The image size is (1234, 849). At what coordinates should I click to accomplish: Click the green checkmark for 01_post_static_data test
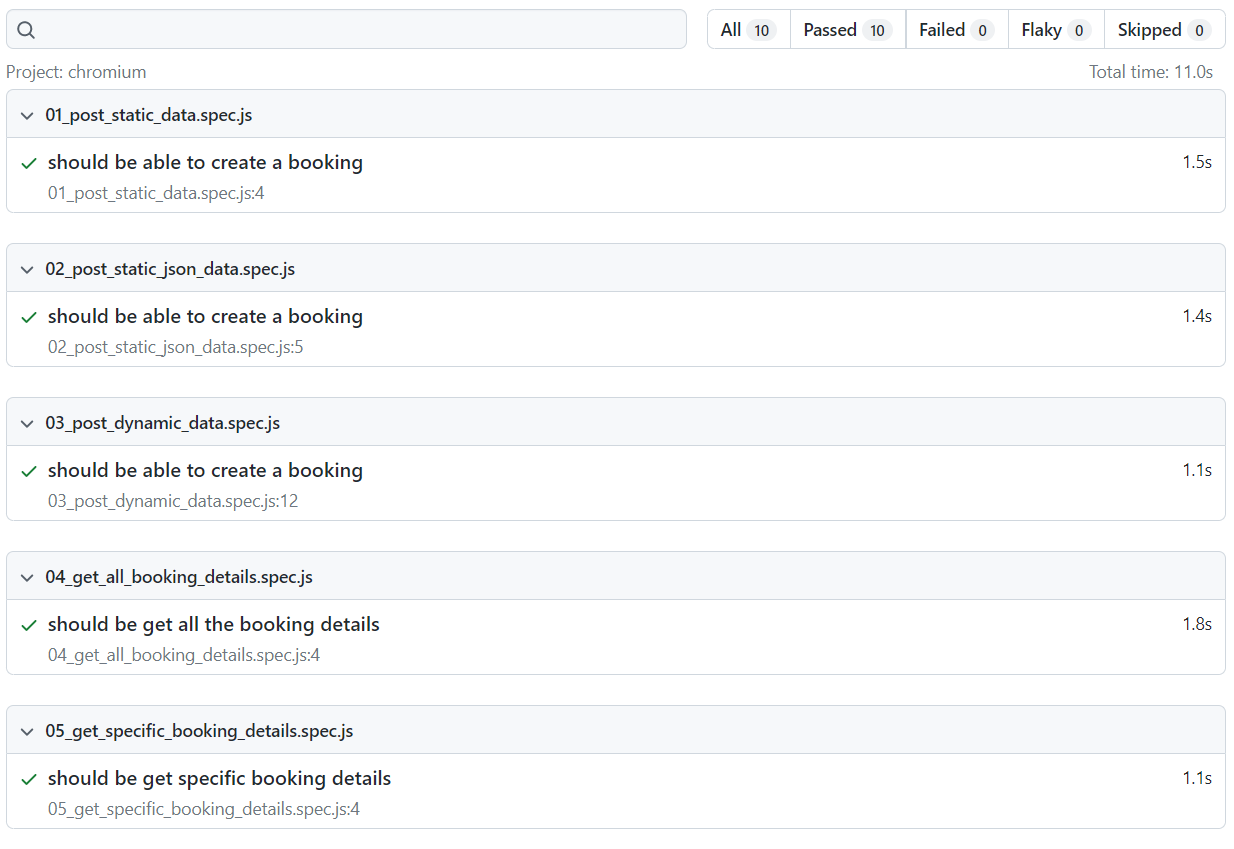point(29,163)
